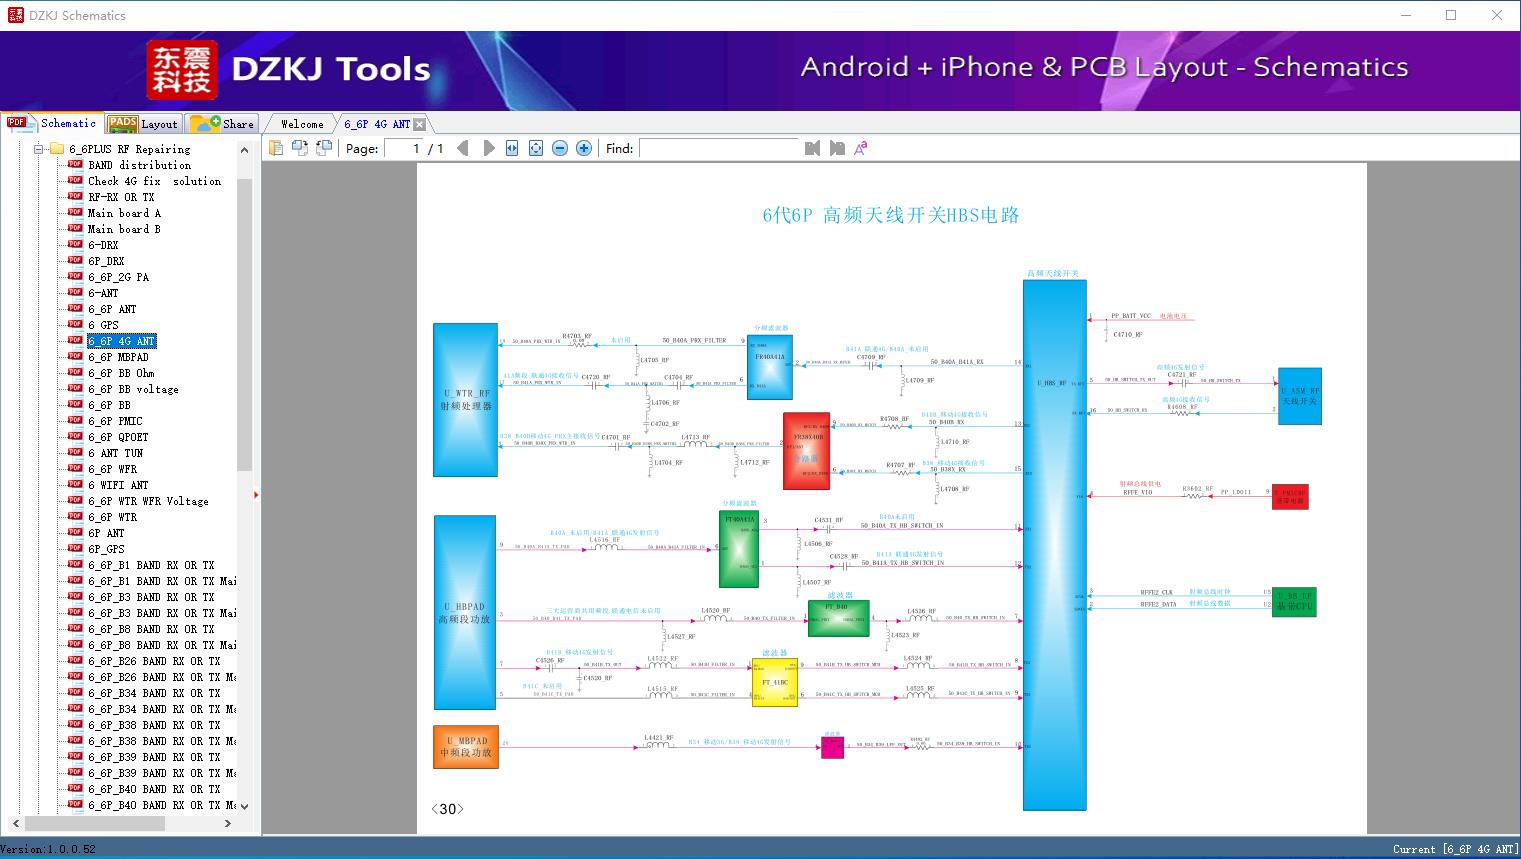Click the page number field

404,148
